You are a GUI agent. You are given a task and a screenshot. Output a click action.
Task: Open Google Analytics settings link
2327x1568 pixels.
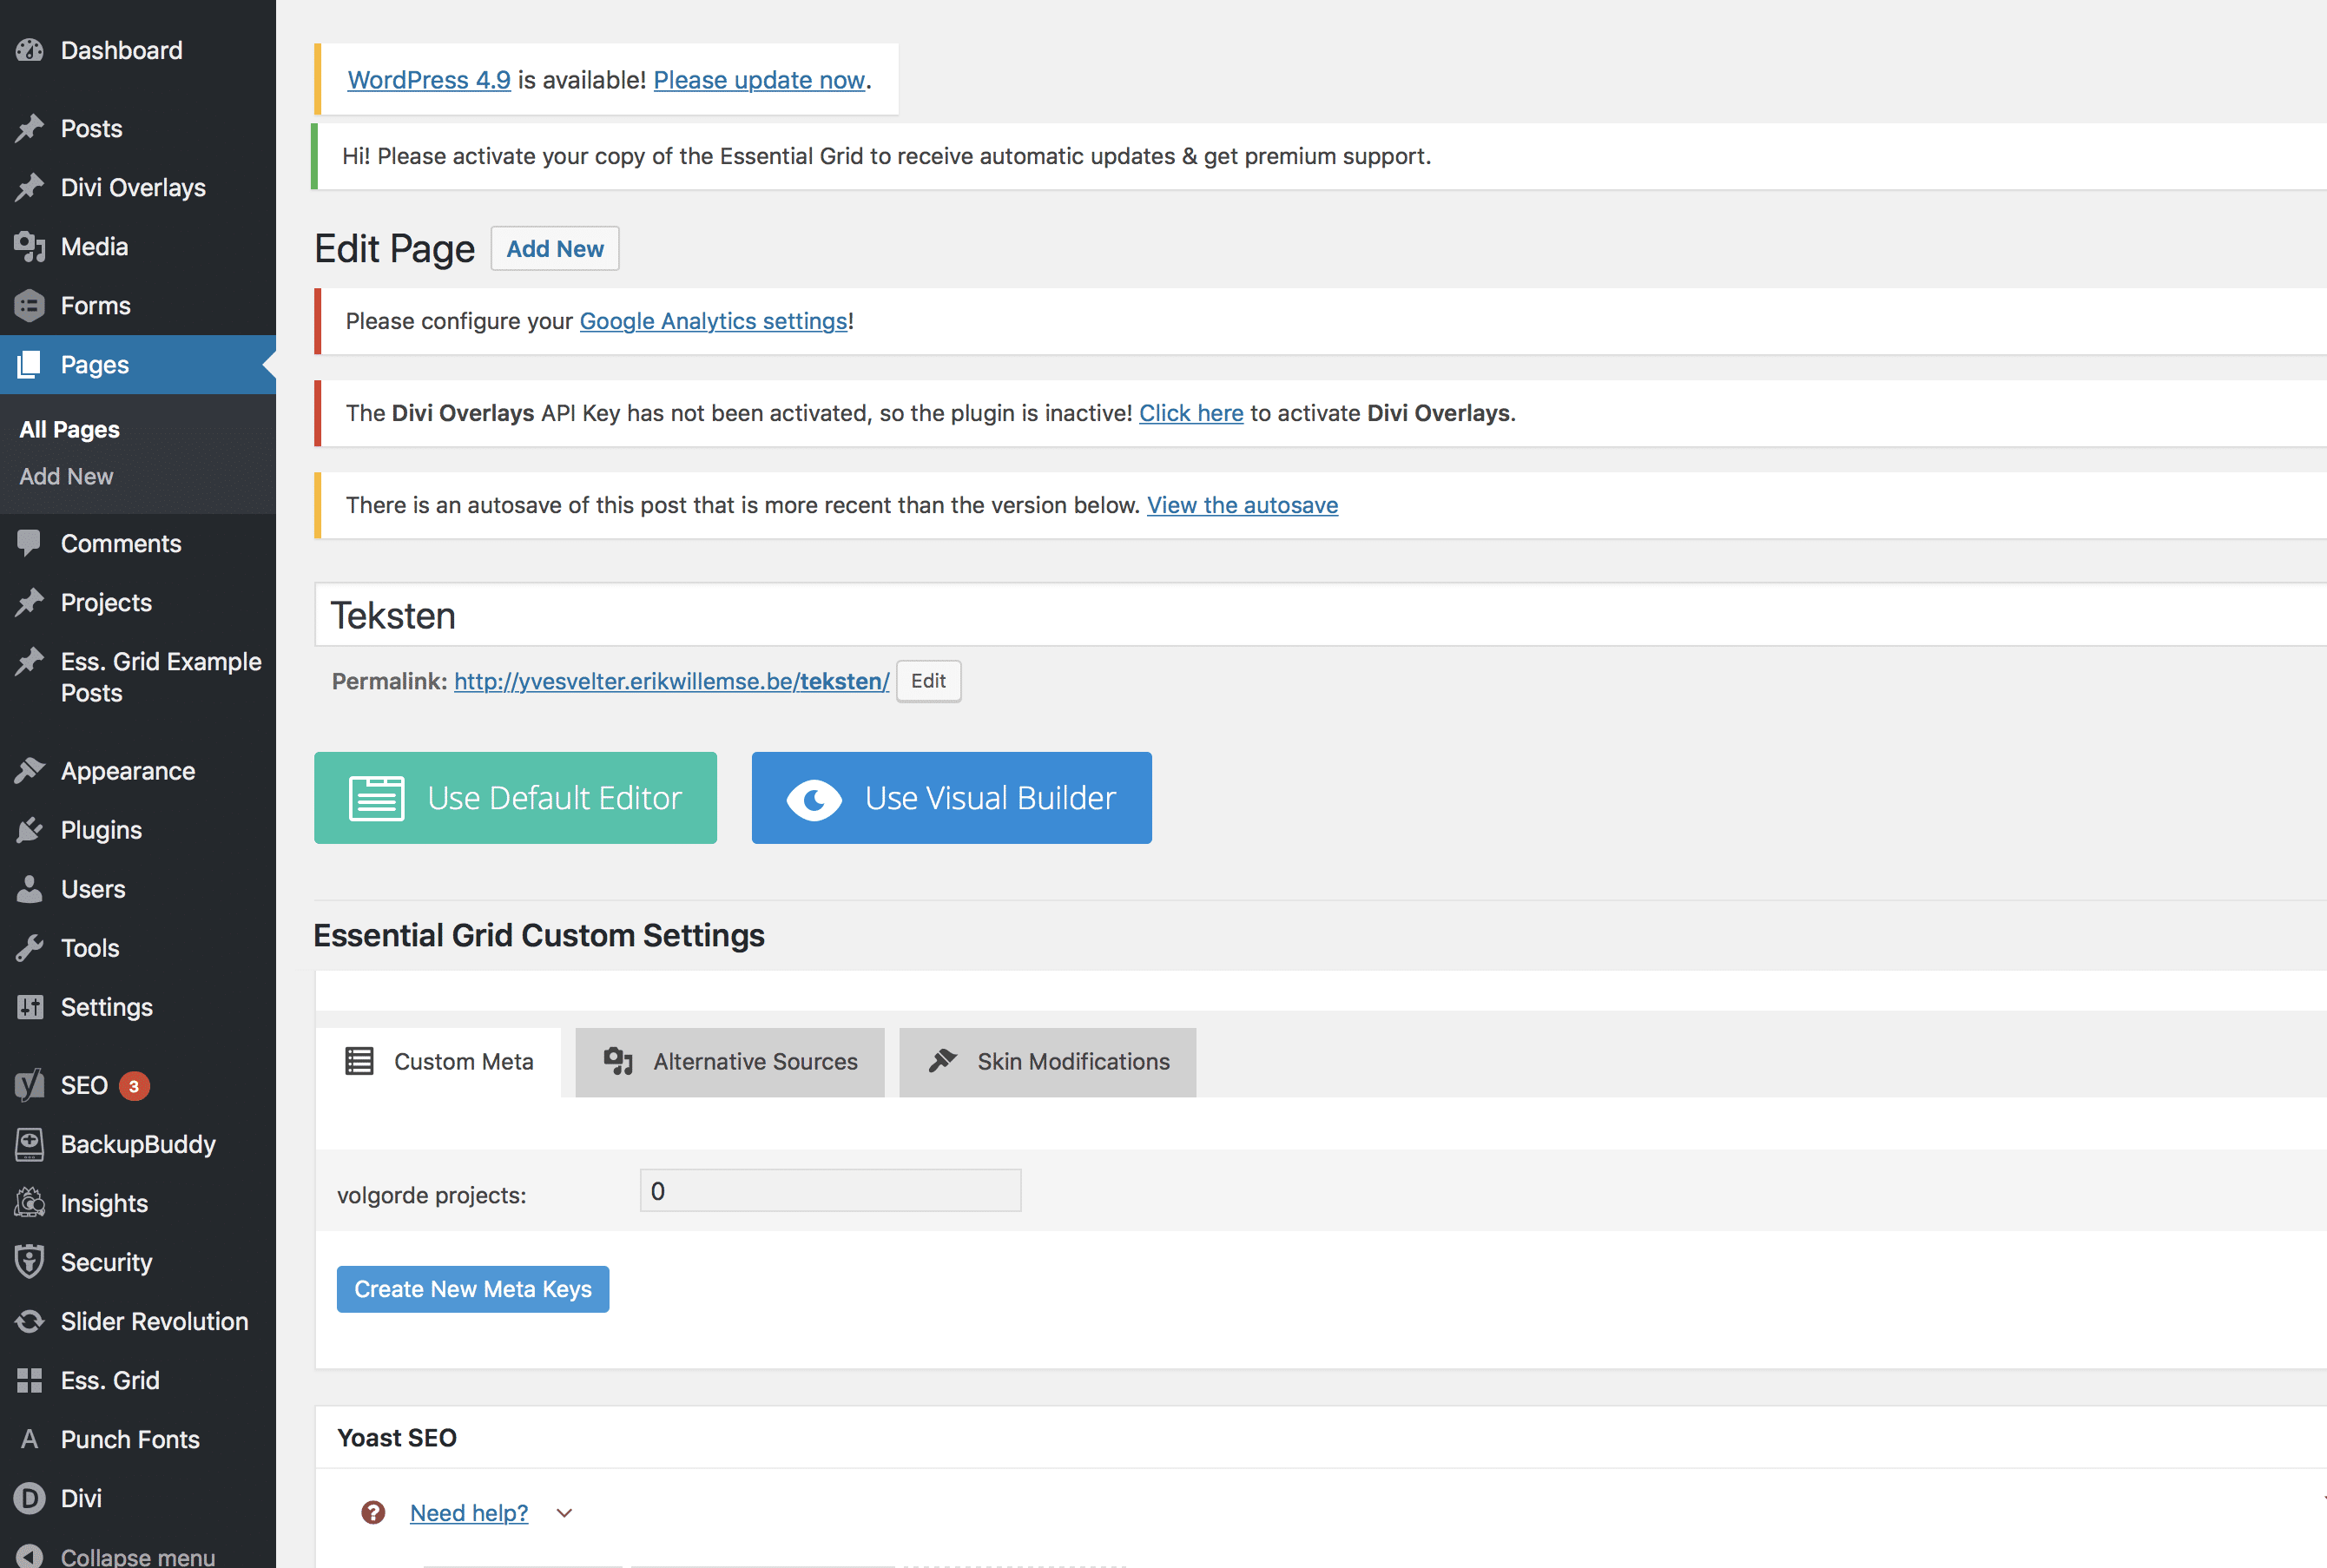click(714, 321)
